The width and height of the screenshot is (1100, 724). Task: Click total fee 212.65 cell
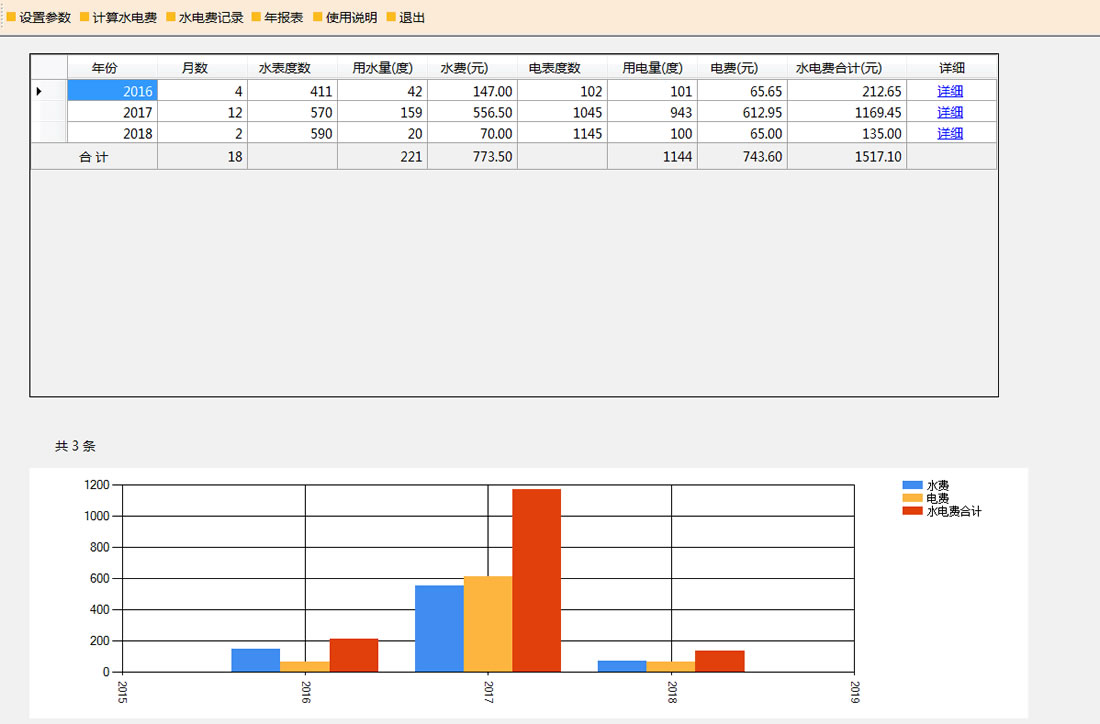(846, 91)
